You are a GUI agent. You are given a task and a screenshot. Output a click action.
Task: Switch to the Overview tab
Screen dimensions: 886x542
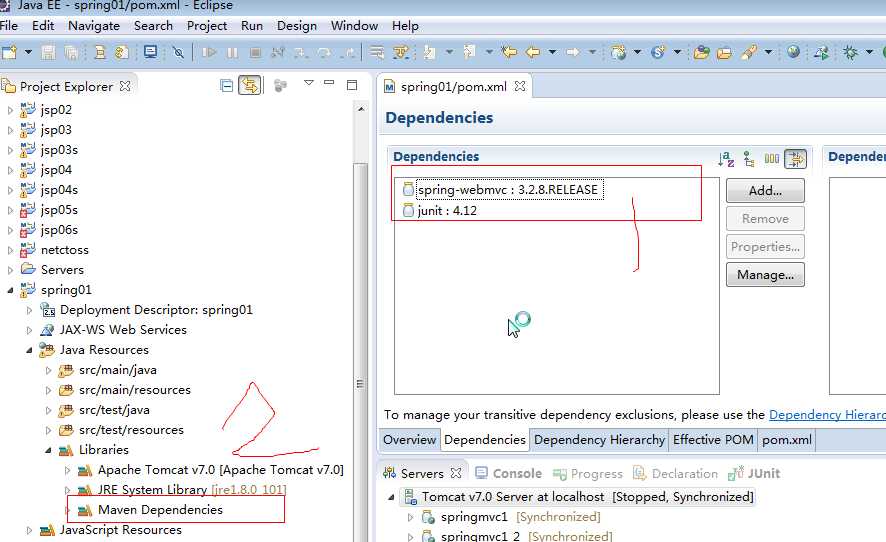(410, 440)
